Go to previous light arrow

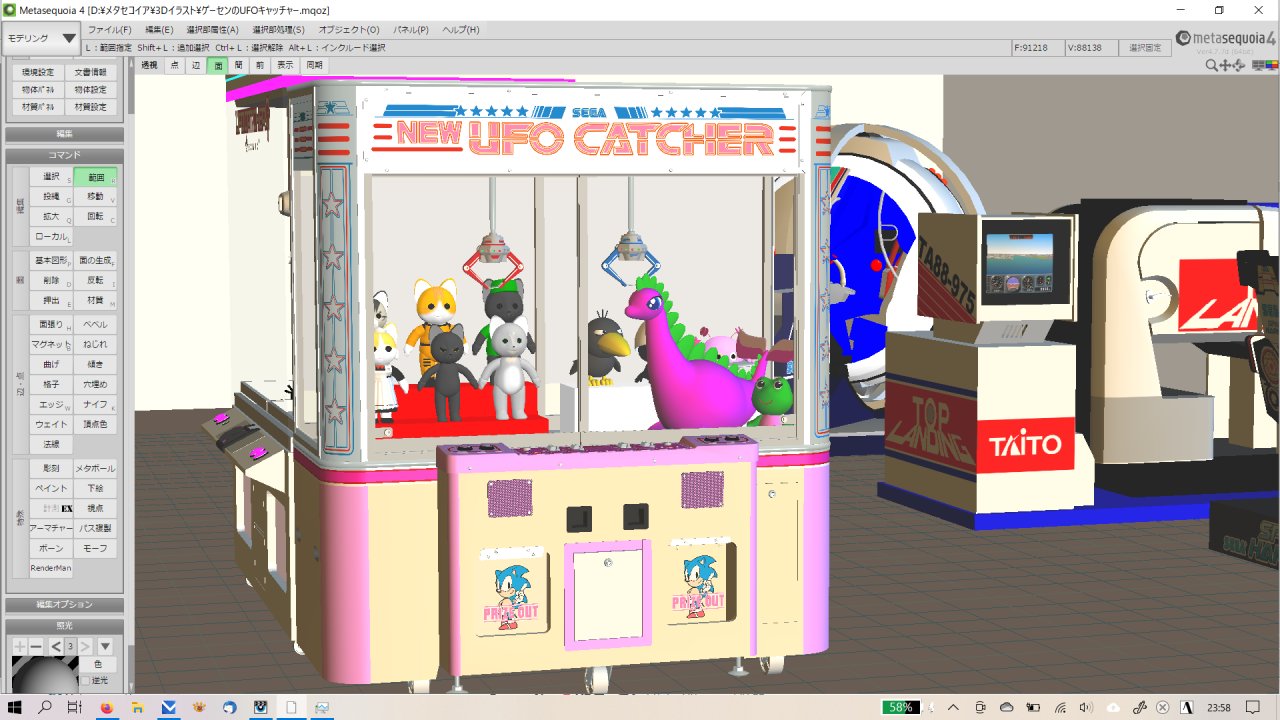[x=56, y=646]
